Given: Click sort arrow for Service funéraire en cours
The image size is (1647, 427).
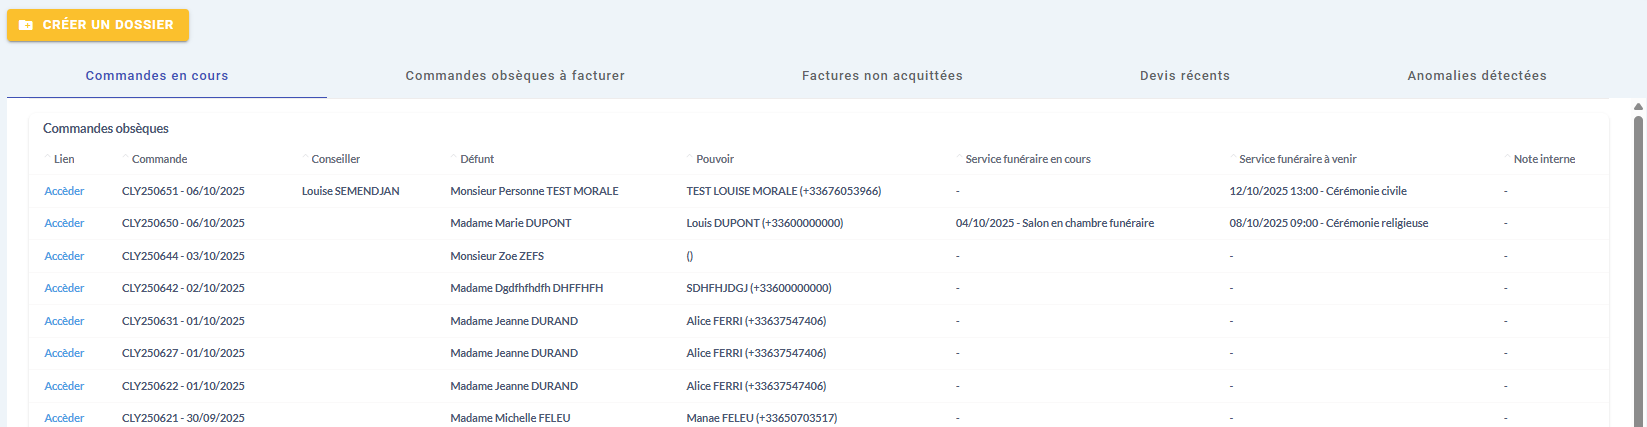Looking at the screenshot, I should tap(960, 157).
